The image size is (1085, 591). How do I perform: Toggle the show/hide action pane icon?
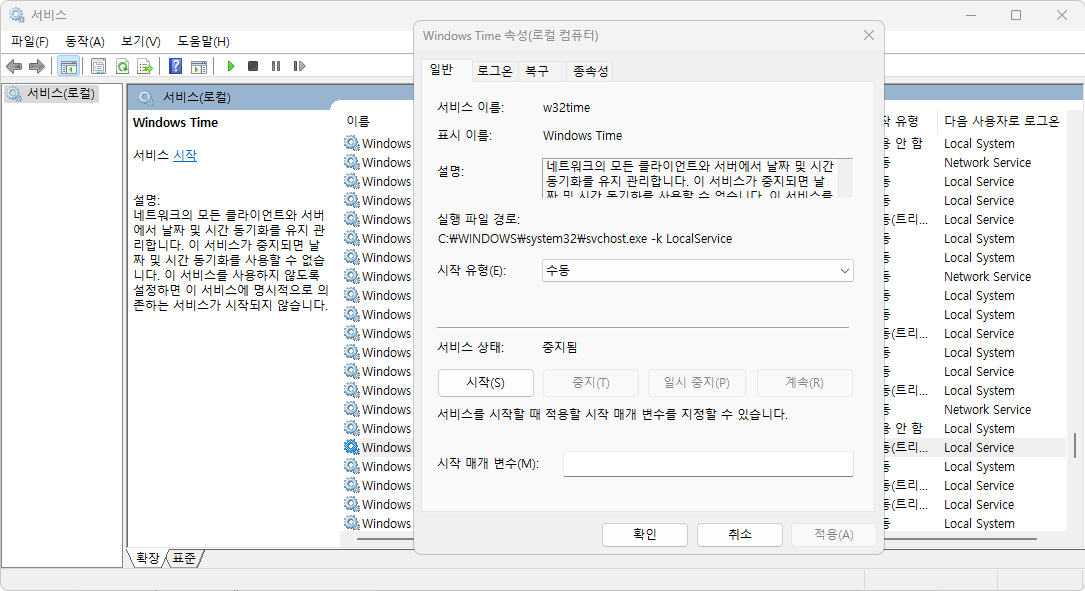pyautogui.click(x=199, y=66)
